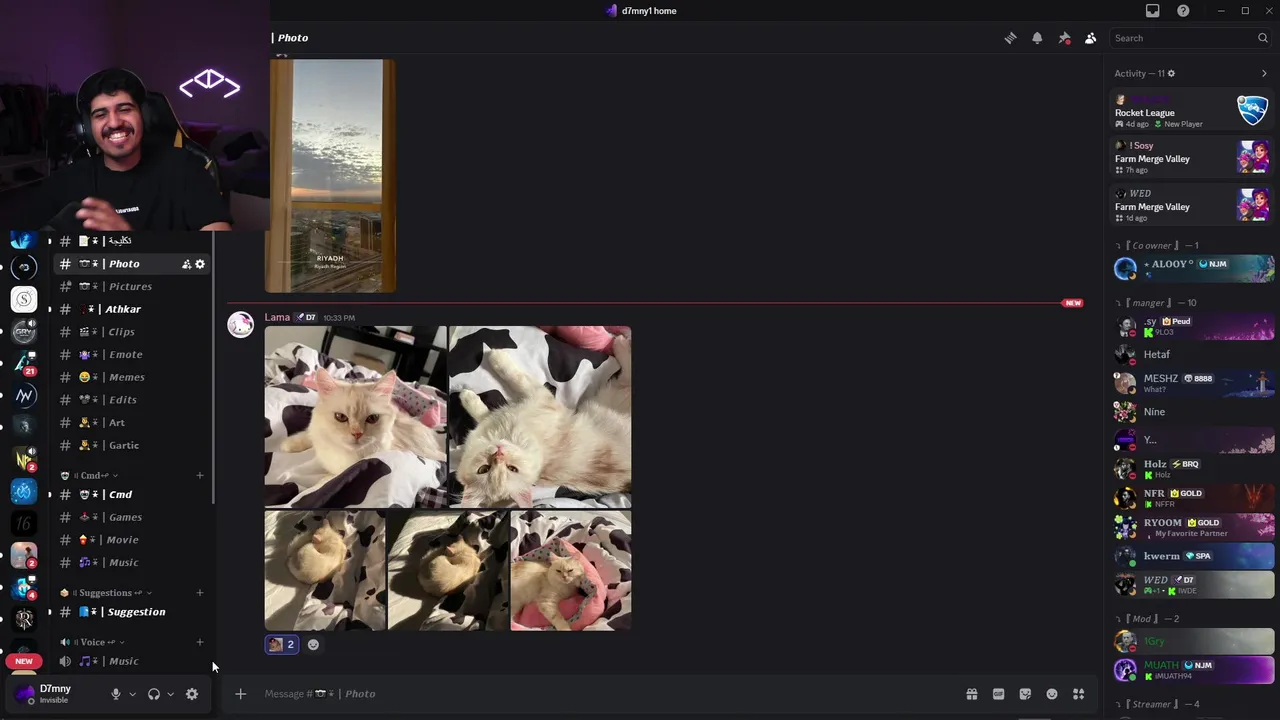Toggle the member list icon
1280x720 pixels.
[x=1090, y=38]
